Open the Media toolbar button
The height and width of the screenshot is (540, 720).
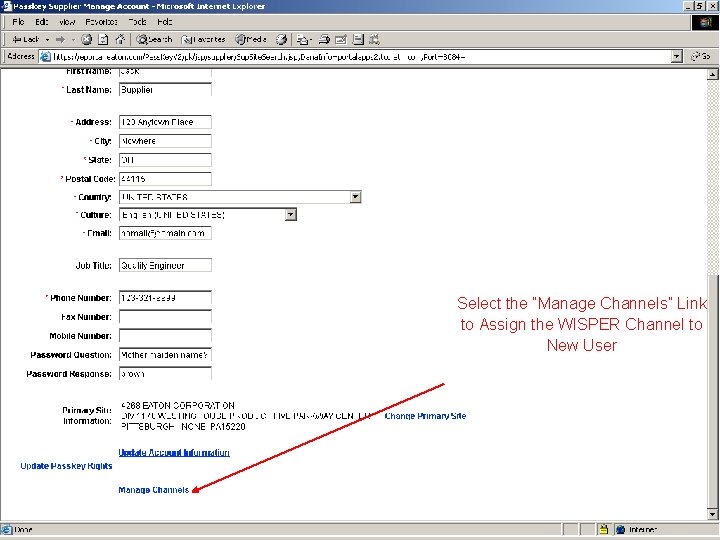pyautogui.click(x=251, y=39)
